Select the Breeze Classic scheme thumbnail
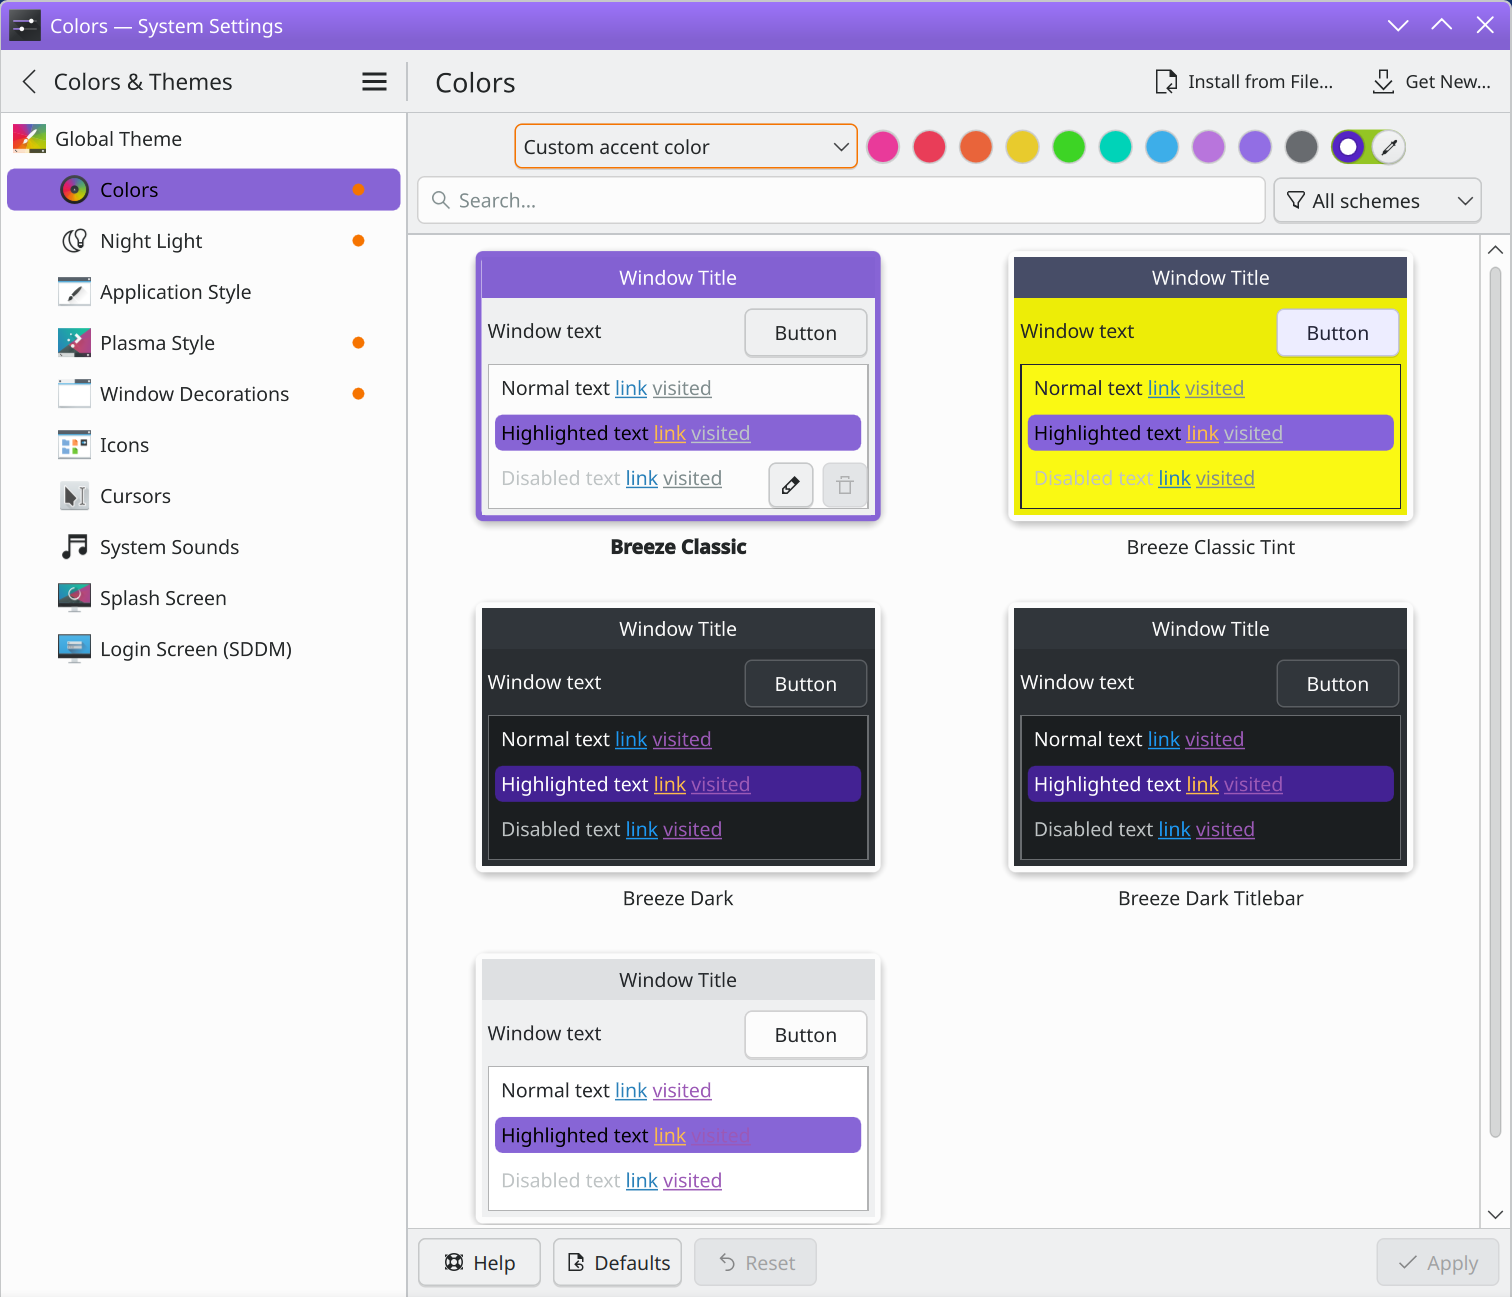The height and width of the screenshot is (1297, 1512). click(678, 386)
